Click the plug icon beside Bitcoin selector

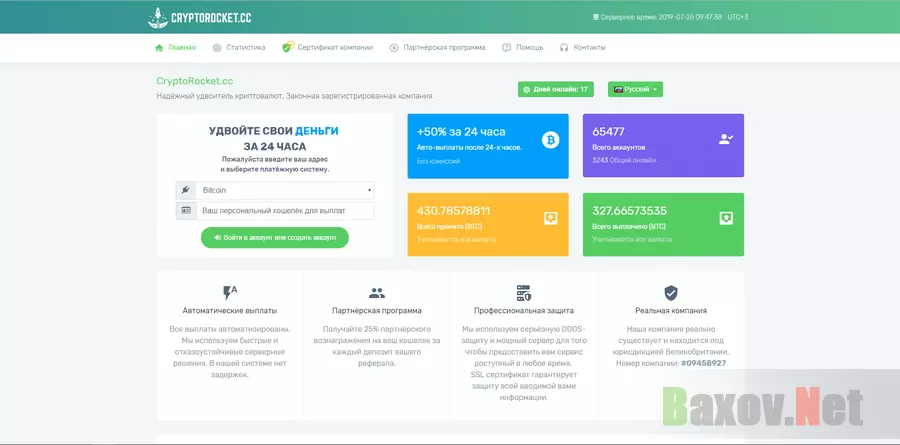click(185, 190)
